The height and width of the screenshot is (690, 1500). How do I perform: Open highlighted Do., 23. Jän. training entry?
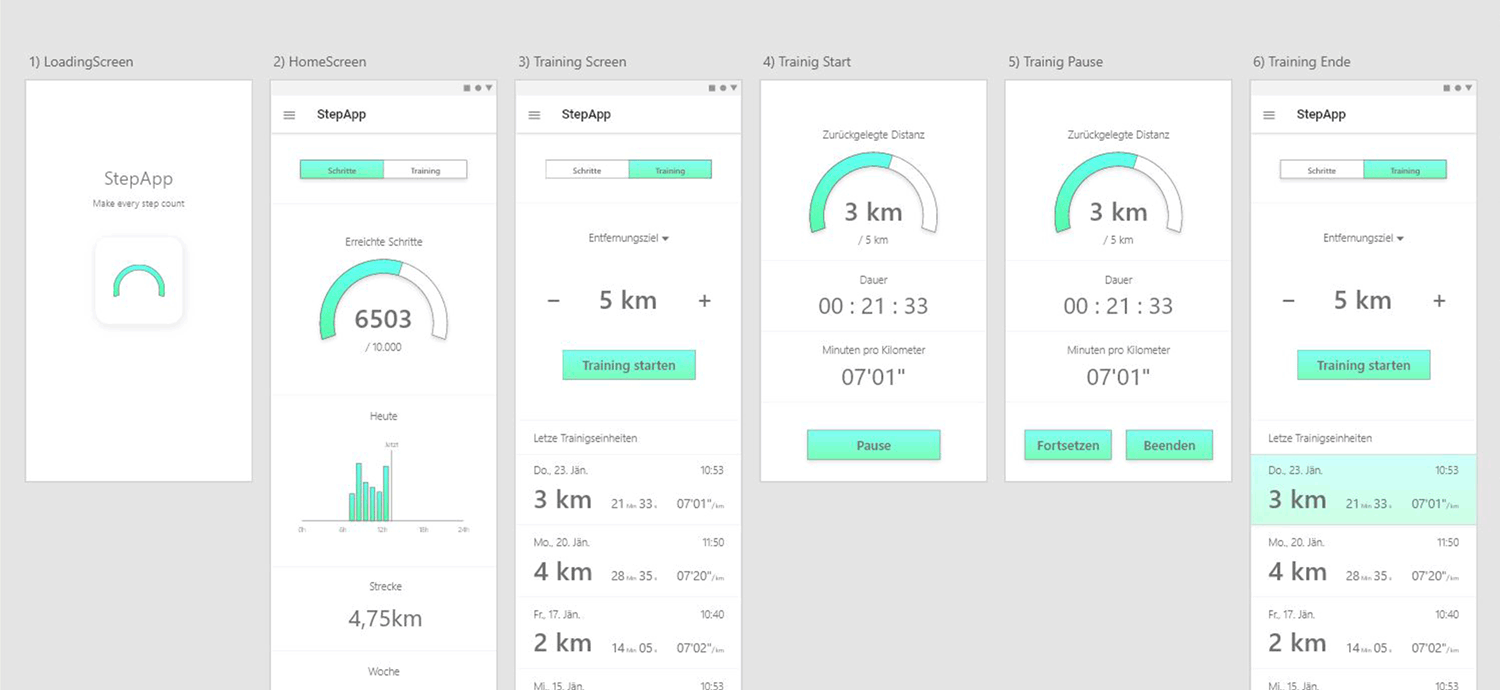(x=1363, y=489)
